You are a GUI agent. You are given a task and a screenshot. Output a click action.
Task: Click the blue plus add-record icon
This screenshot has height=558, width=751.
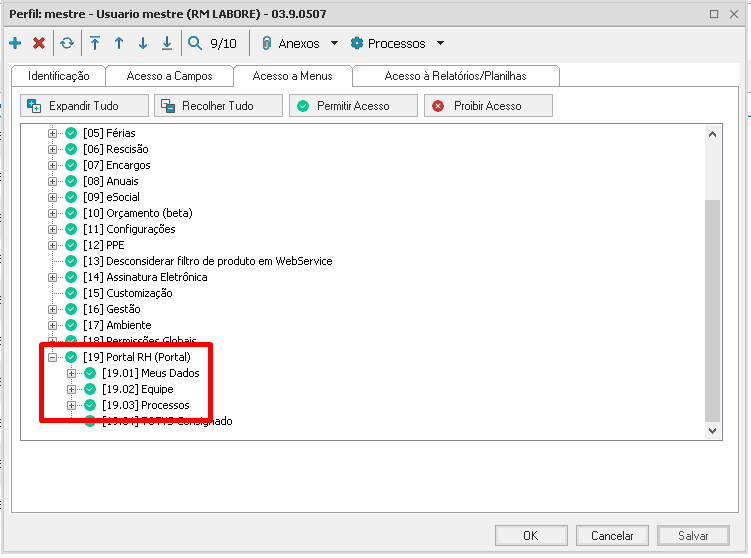(15, 43)
